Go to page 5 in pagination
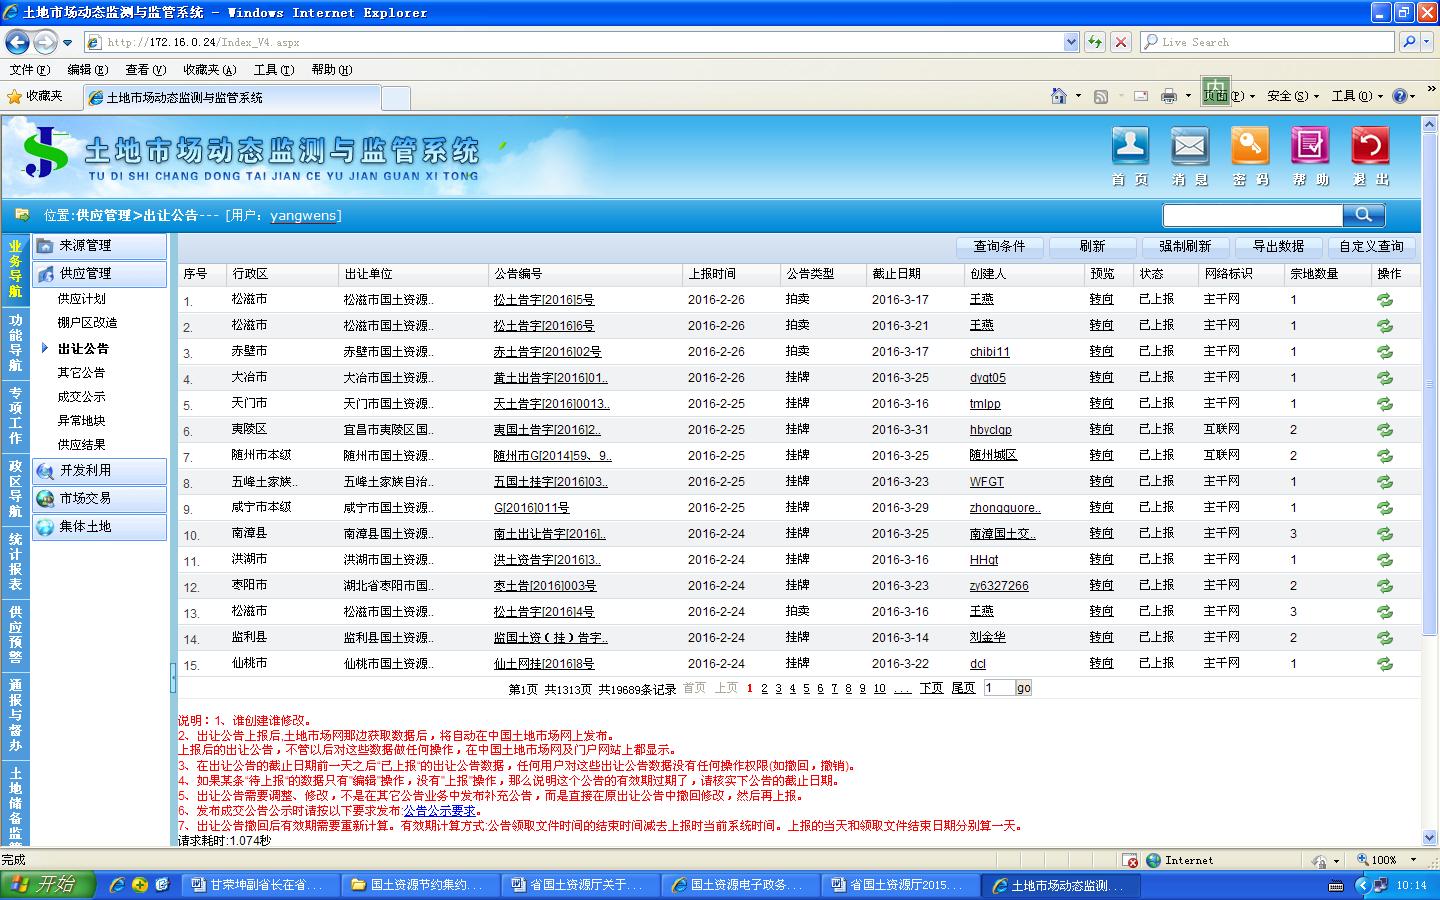Viewport: 1440px width, 900px height. click(806, 689)
